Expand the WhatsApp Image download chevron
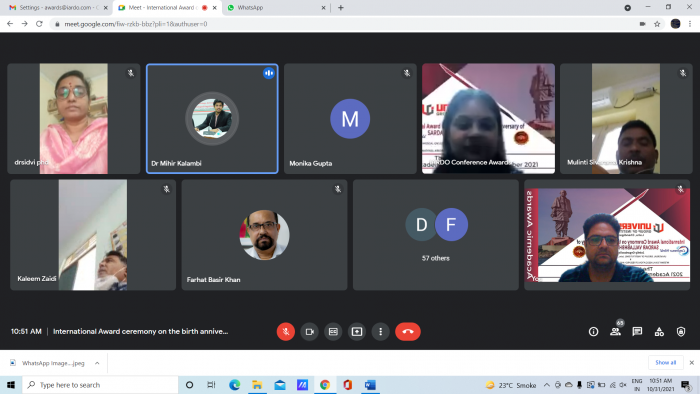Screen dimensions: 700x394 [97, 363]
